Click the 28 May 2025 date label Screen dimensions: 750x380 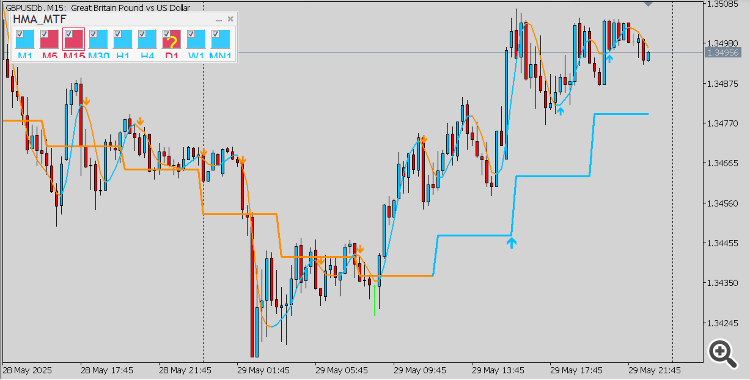click(x=28, y=370)
